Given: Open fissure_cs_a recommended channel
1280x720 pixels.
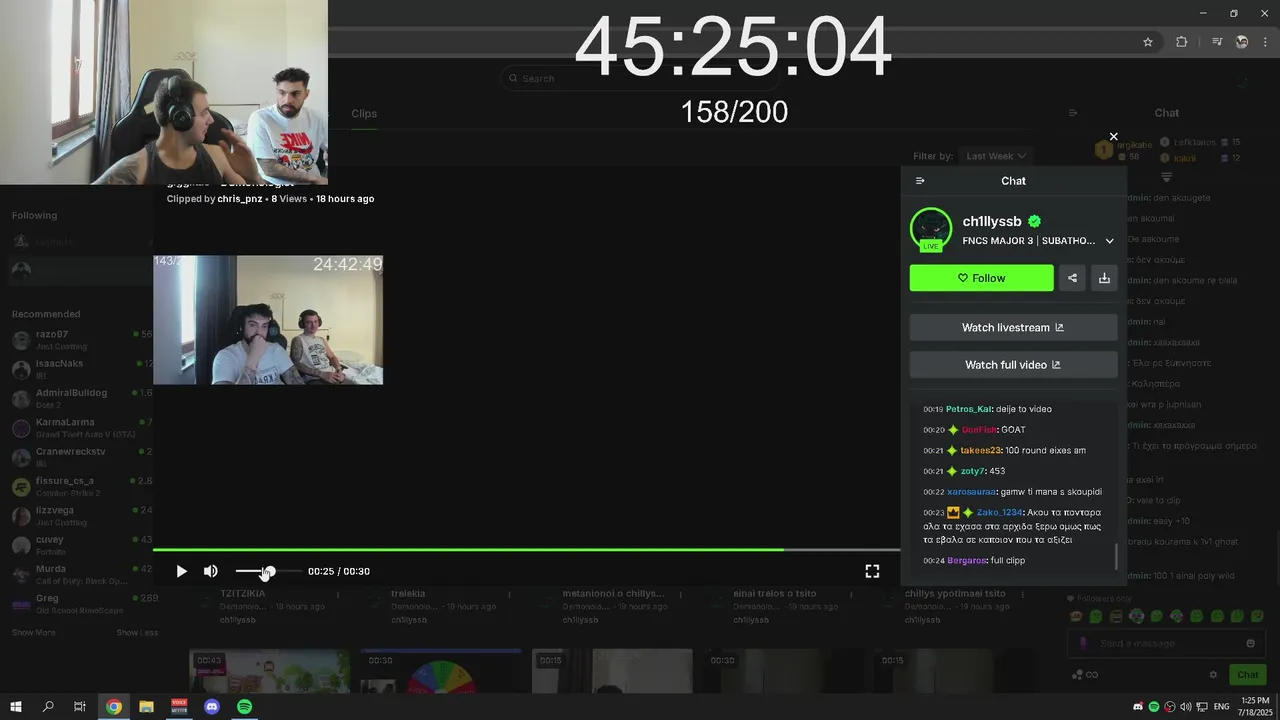Looking at the screenshot, I should [x=80, y=486].
